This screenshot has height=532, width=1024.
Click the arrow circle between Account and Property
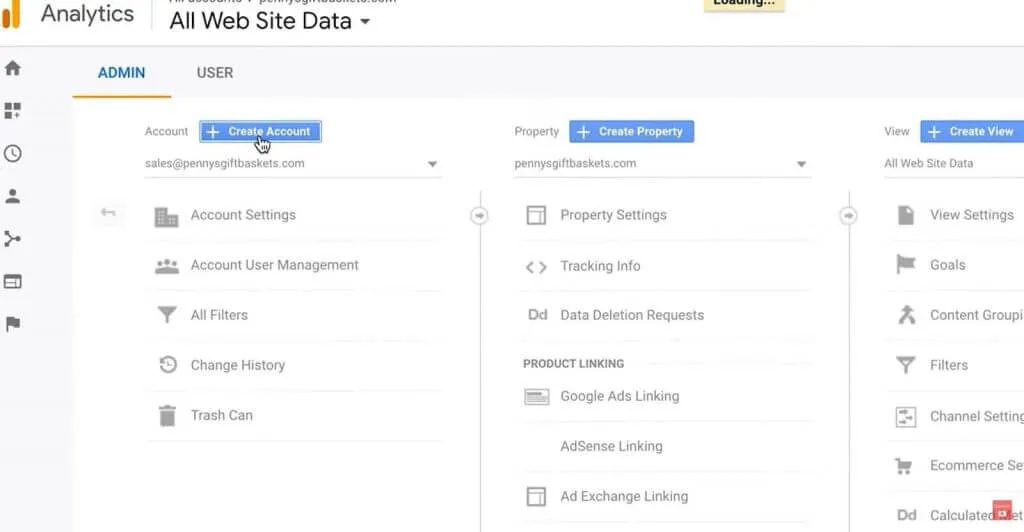coord(479,215)
